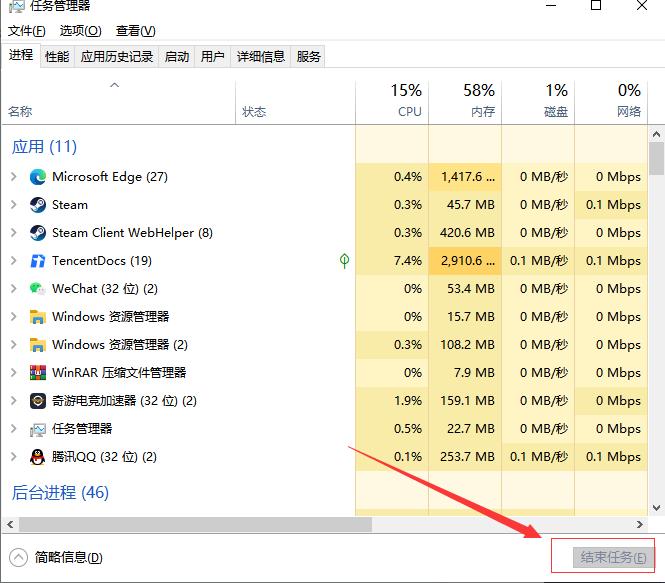
Task: Click the Microsoft Edge app icon
Action: point(38,177)
